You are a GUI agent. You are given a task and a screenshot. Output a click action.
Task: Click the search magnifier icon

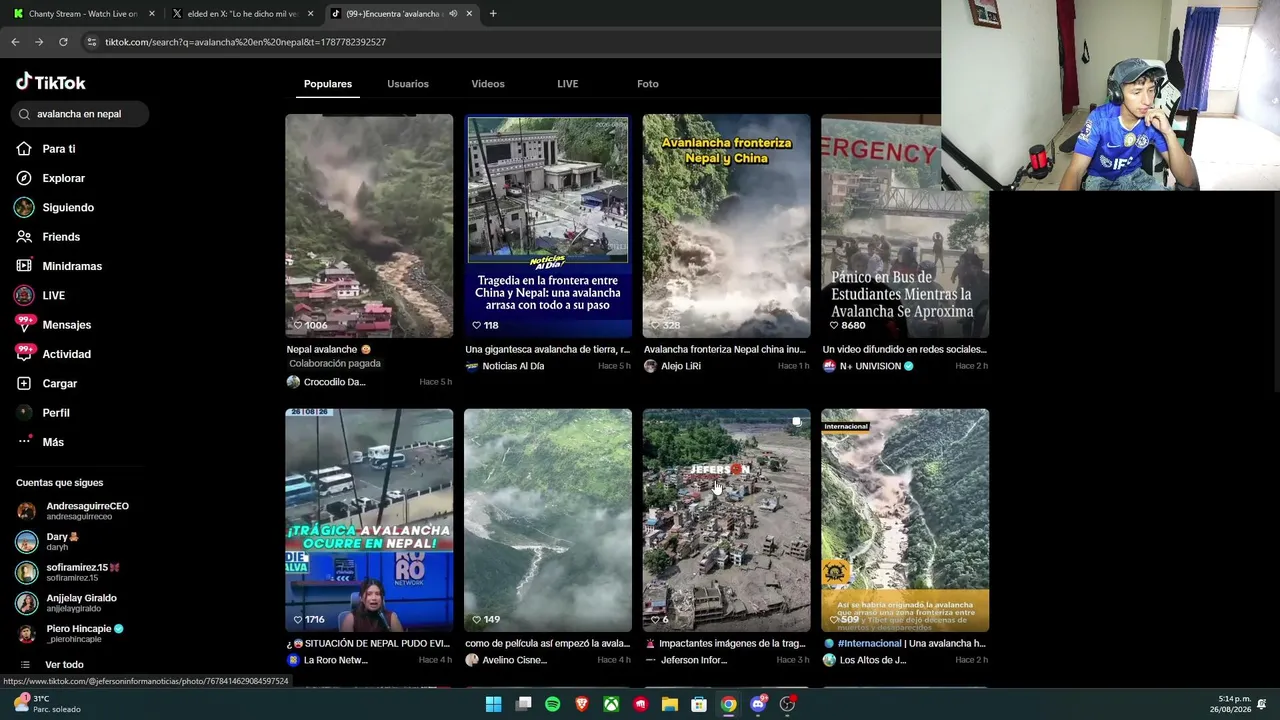(24, 114)
